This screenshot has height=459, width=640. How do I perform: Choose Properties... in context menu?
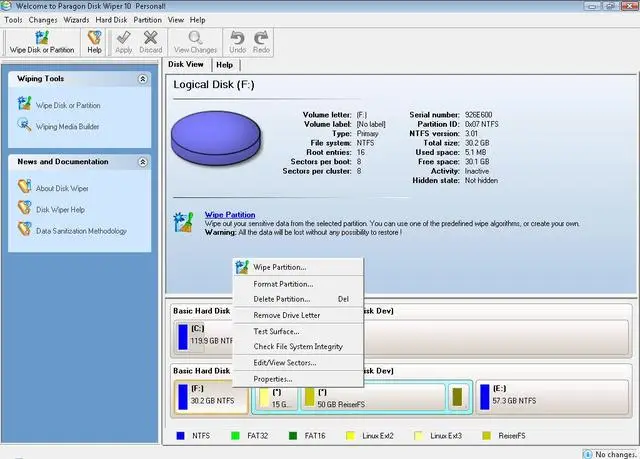(298, 379)
